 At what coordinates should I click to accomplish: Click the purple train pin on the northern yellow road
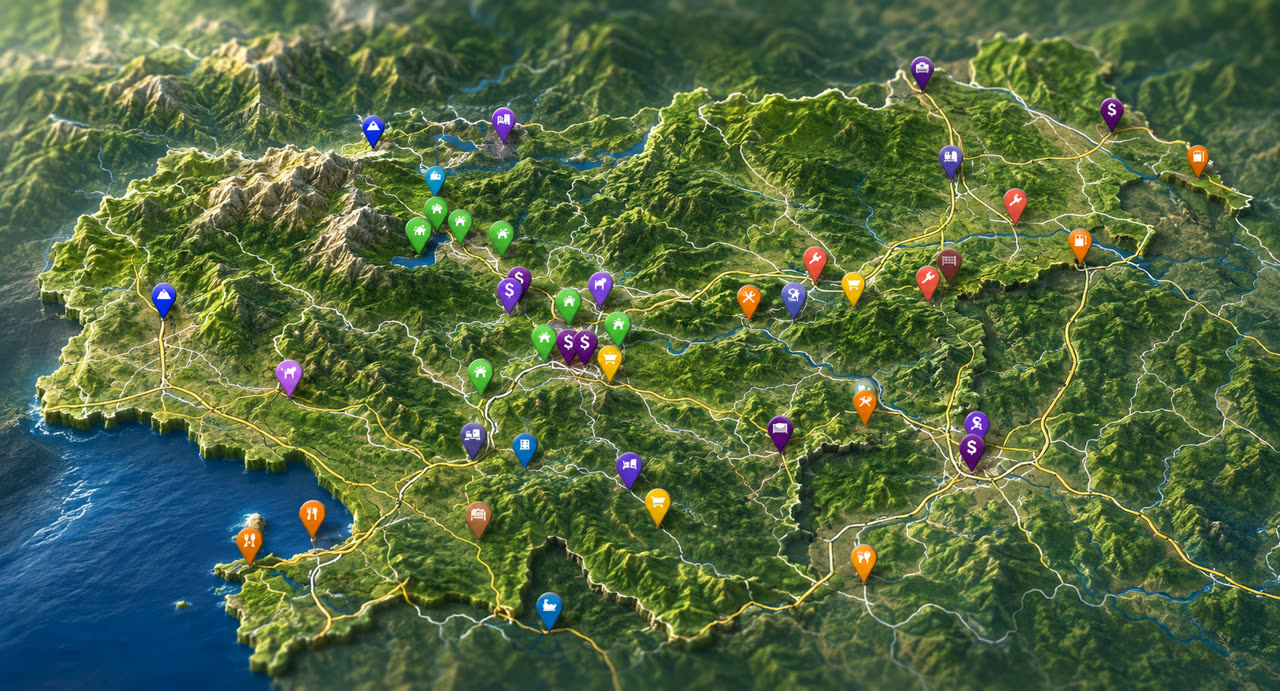coord(950,160)
